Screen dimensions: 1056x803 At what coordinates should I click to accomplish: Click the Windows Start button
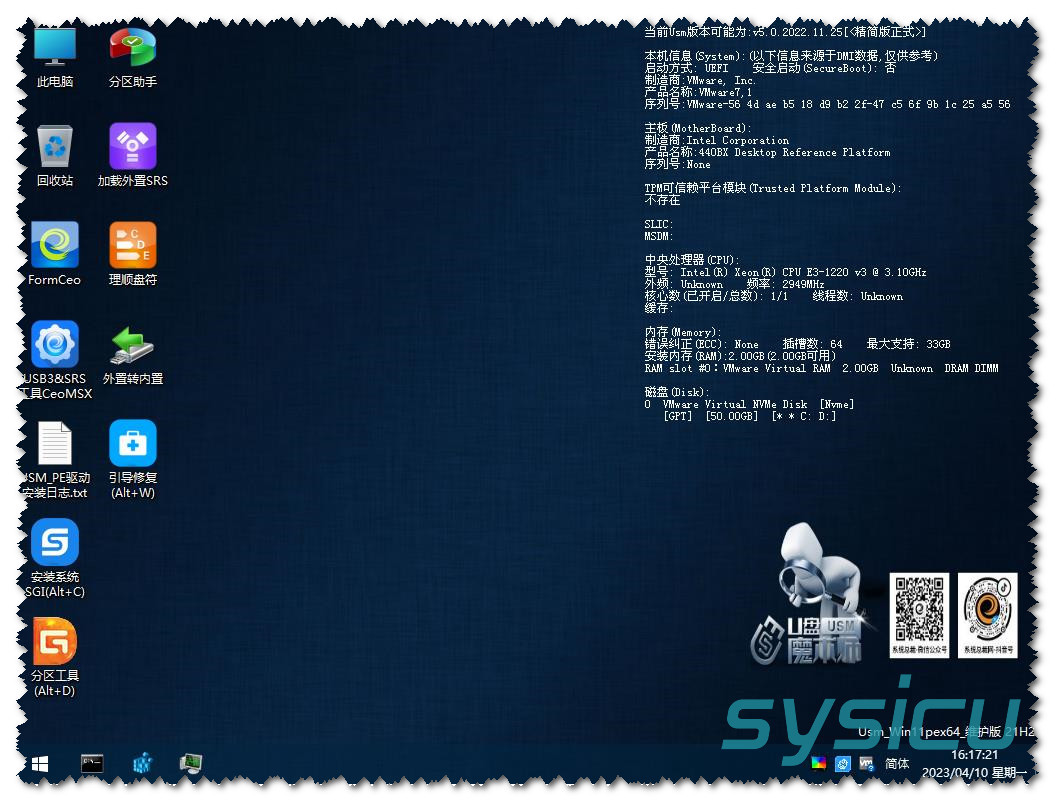[x=40, y=764]
